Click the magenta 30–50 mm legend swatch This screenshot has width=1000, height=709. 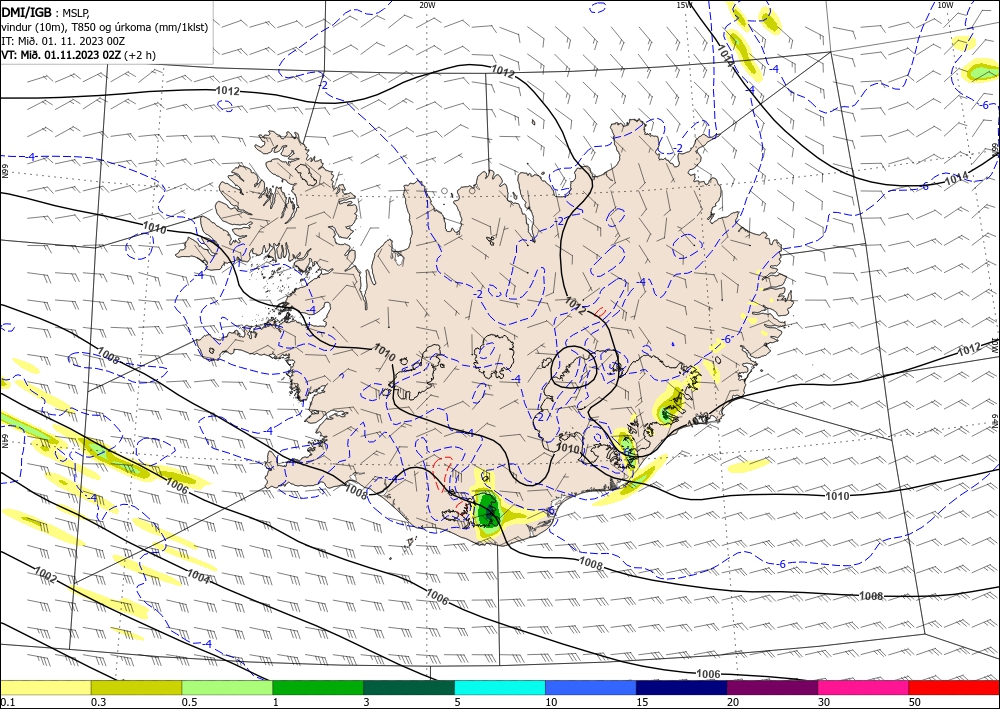pos(863,687)
